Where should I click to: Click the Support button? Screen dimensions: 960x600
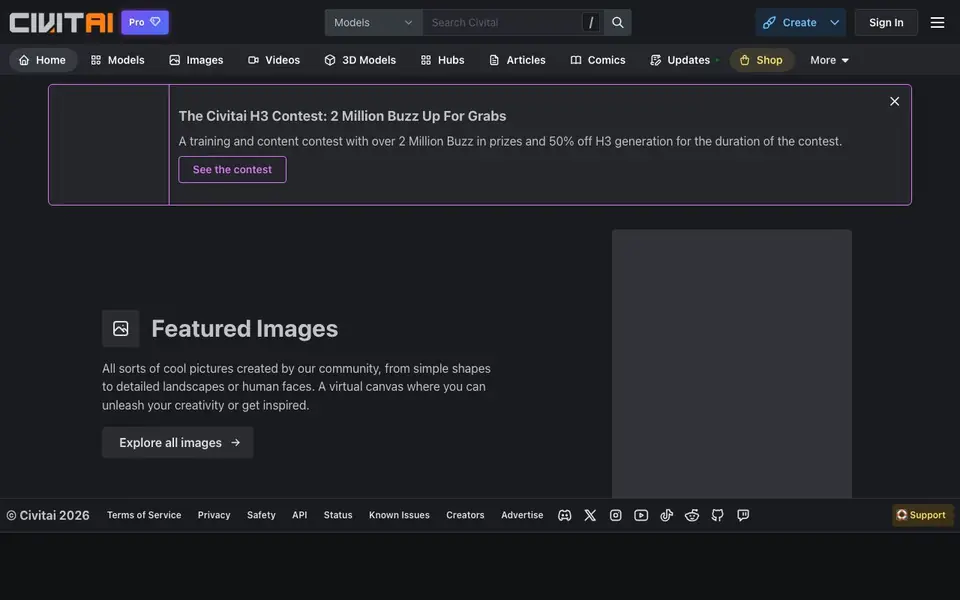coord(921,515)
